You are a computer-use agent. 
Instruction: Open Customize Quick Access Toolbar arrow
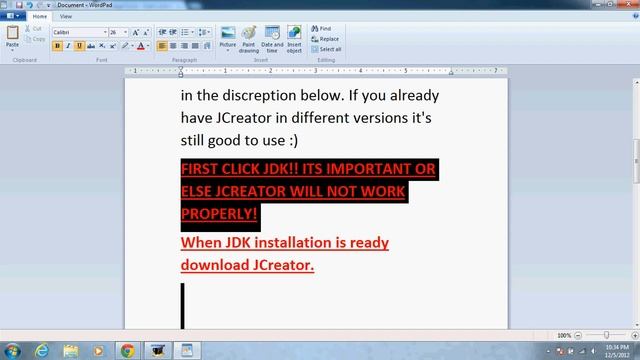[49, 5]
